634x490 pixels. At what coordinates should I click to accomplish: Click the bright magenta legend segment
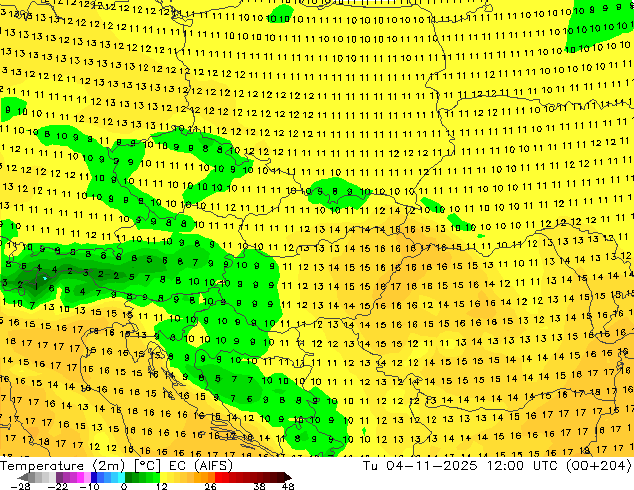(x=80, y=477)
